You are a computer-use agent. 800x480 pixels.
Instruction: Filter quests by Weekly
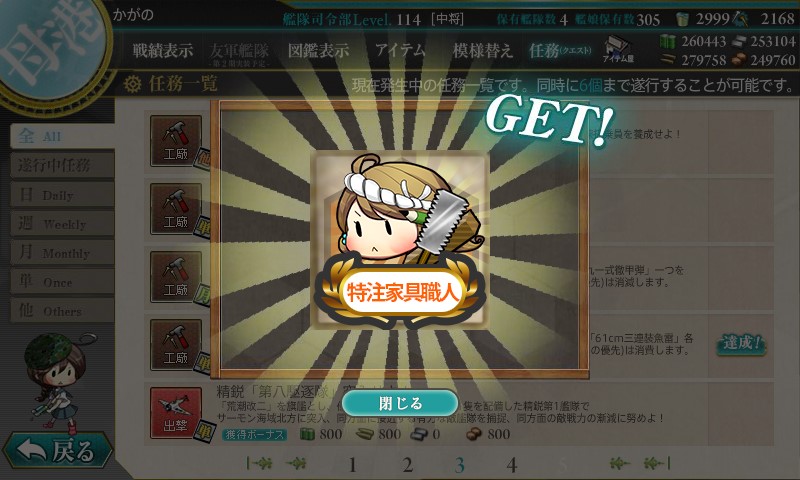click(x=61, y=223)
